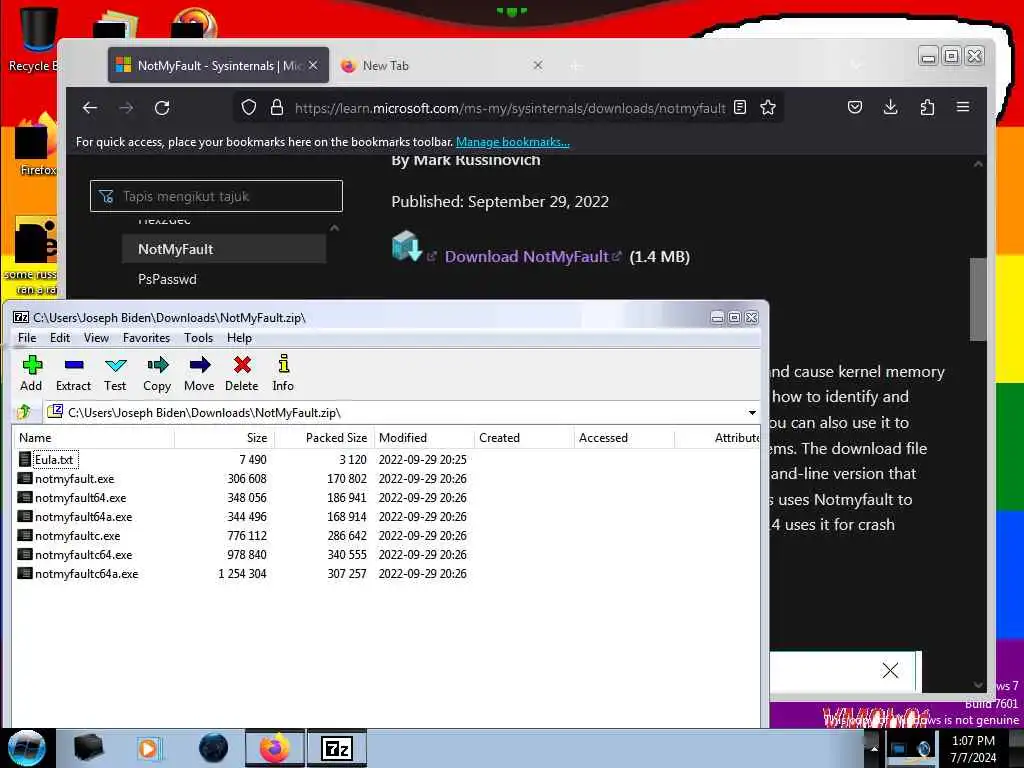The width and height of the screenshot is (1024, 768).
Task: Open Recycle Bin on desktop
Action: point(36,38)
